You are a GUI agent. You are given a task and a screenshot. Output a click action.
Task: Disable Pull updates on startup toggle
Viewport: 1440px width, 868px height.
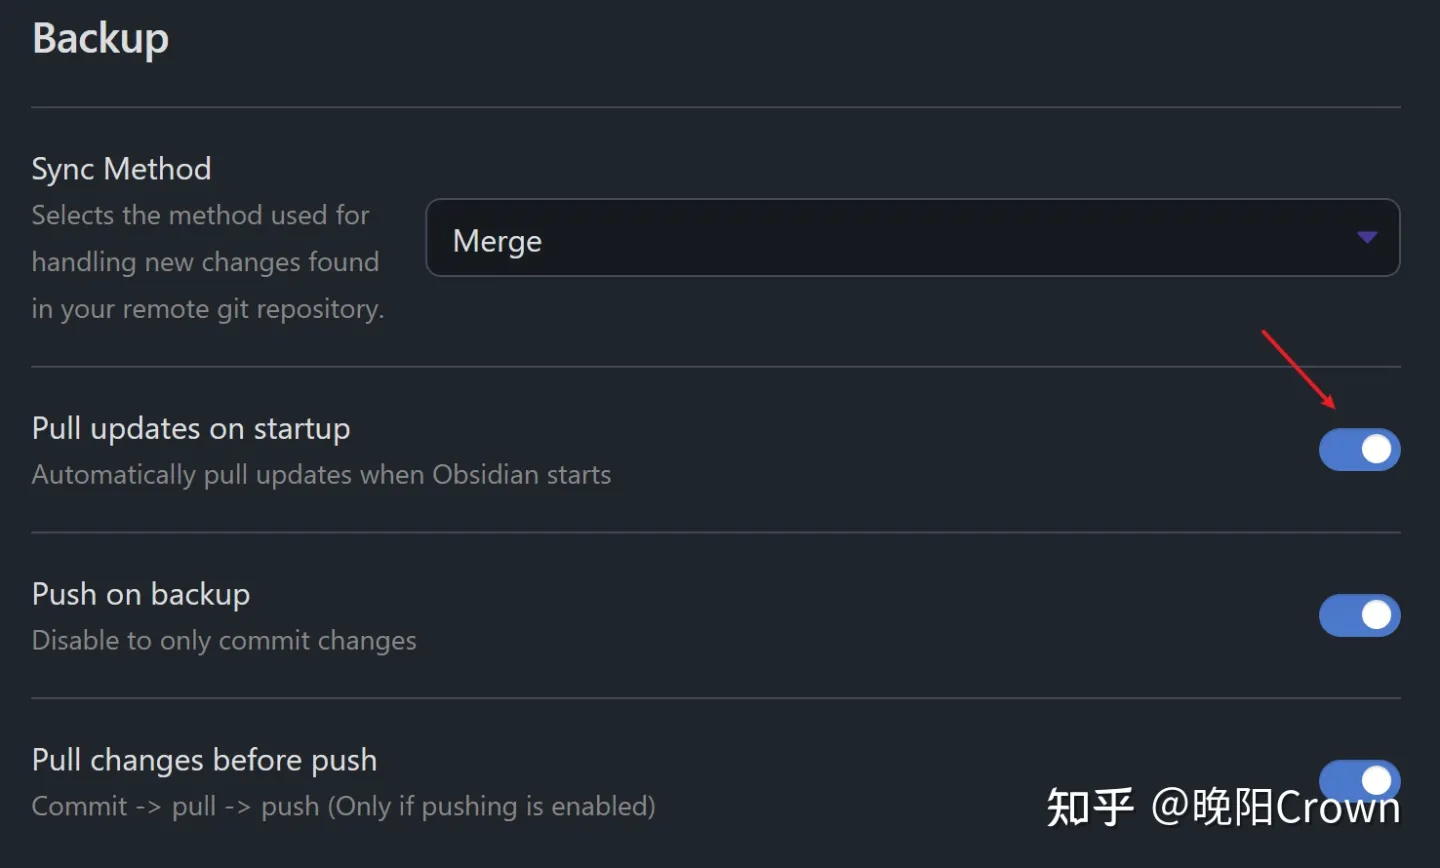pyautogui.click(x=1359, y=450)
